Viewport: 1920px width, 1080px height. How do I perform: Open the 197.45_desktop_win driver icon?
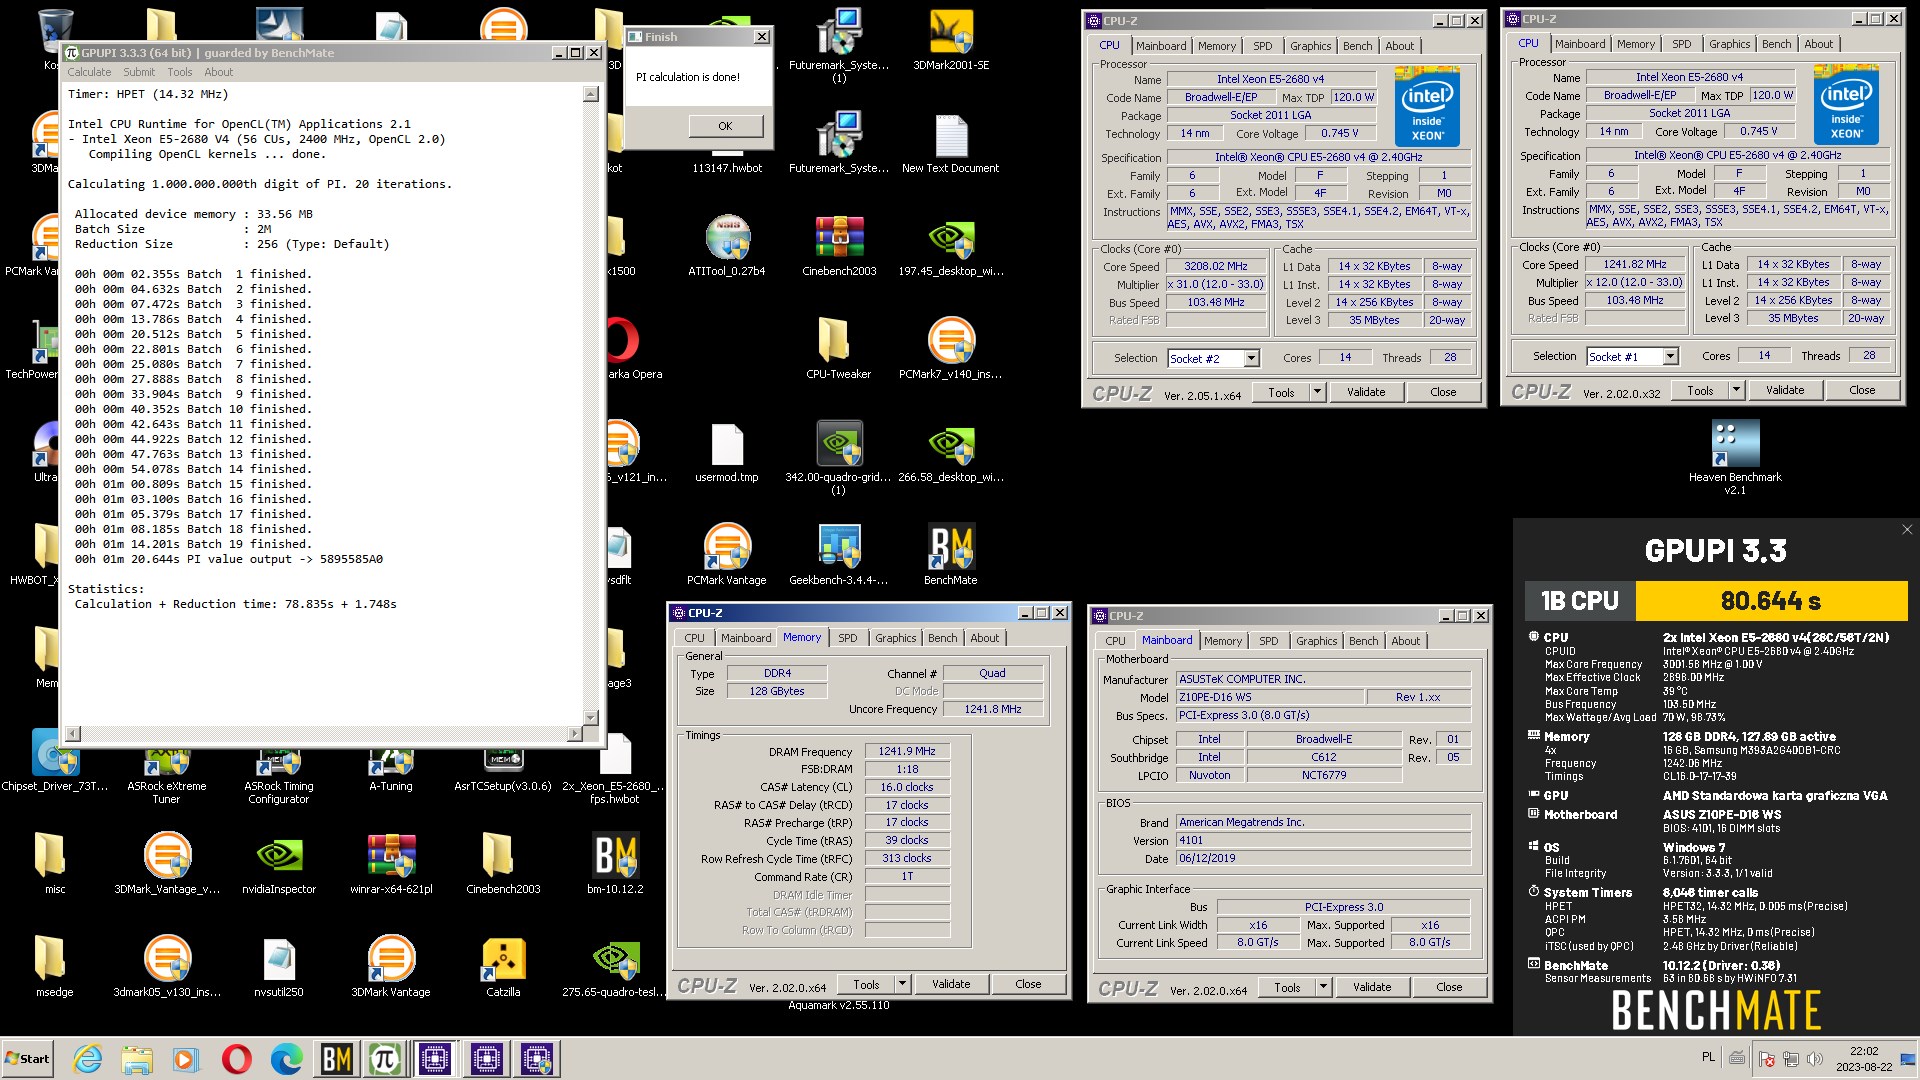951,246
